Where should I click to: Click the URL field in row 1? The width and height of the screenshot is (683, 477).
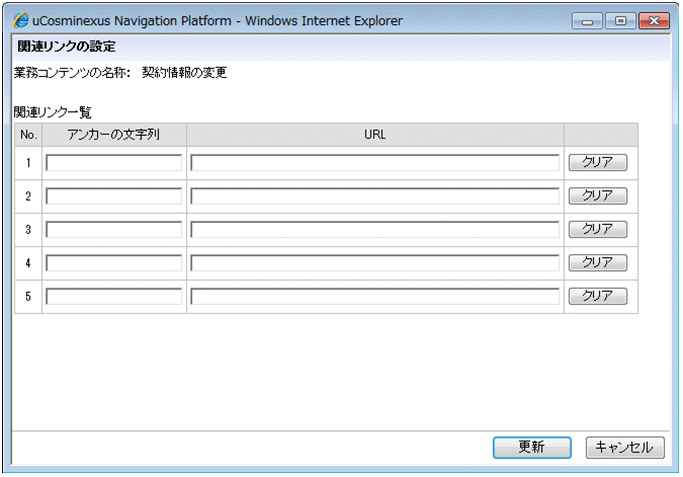click(375, 162)
